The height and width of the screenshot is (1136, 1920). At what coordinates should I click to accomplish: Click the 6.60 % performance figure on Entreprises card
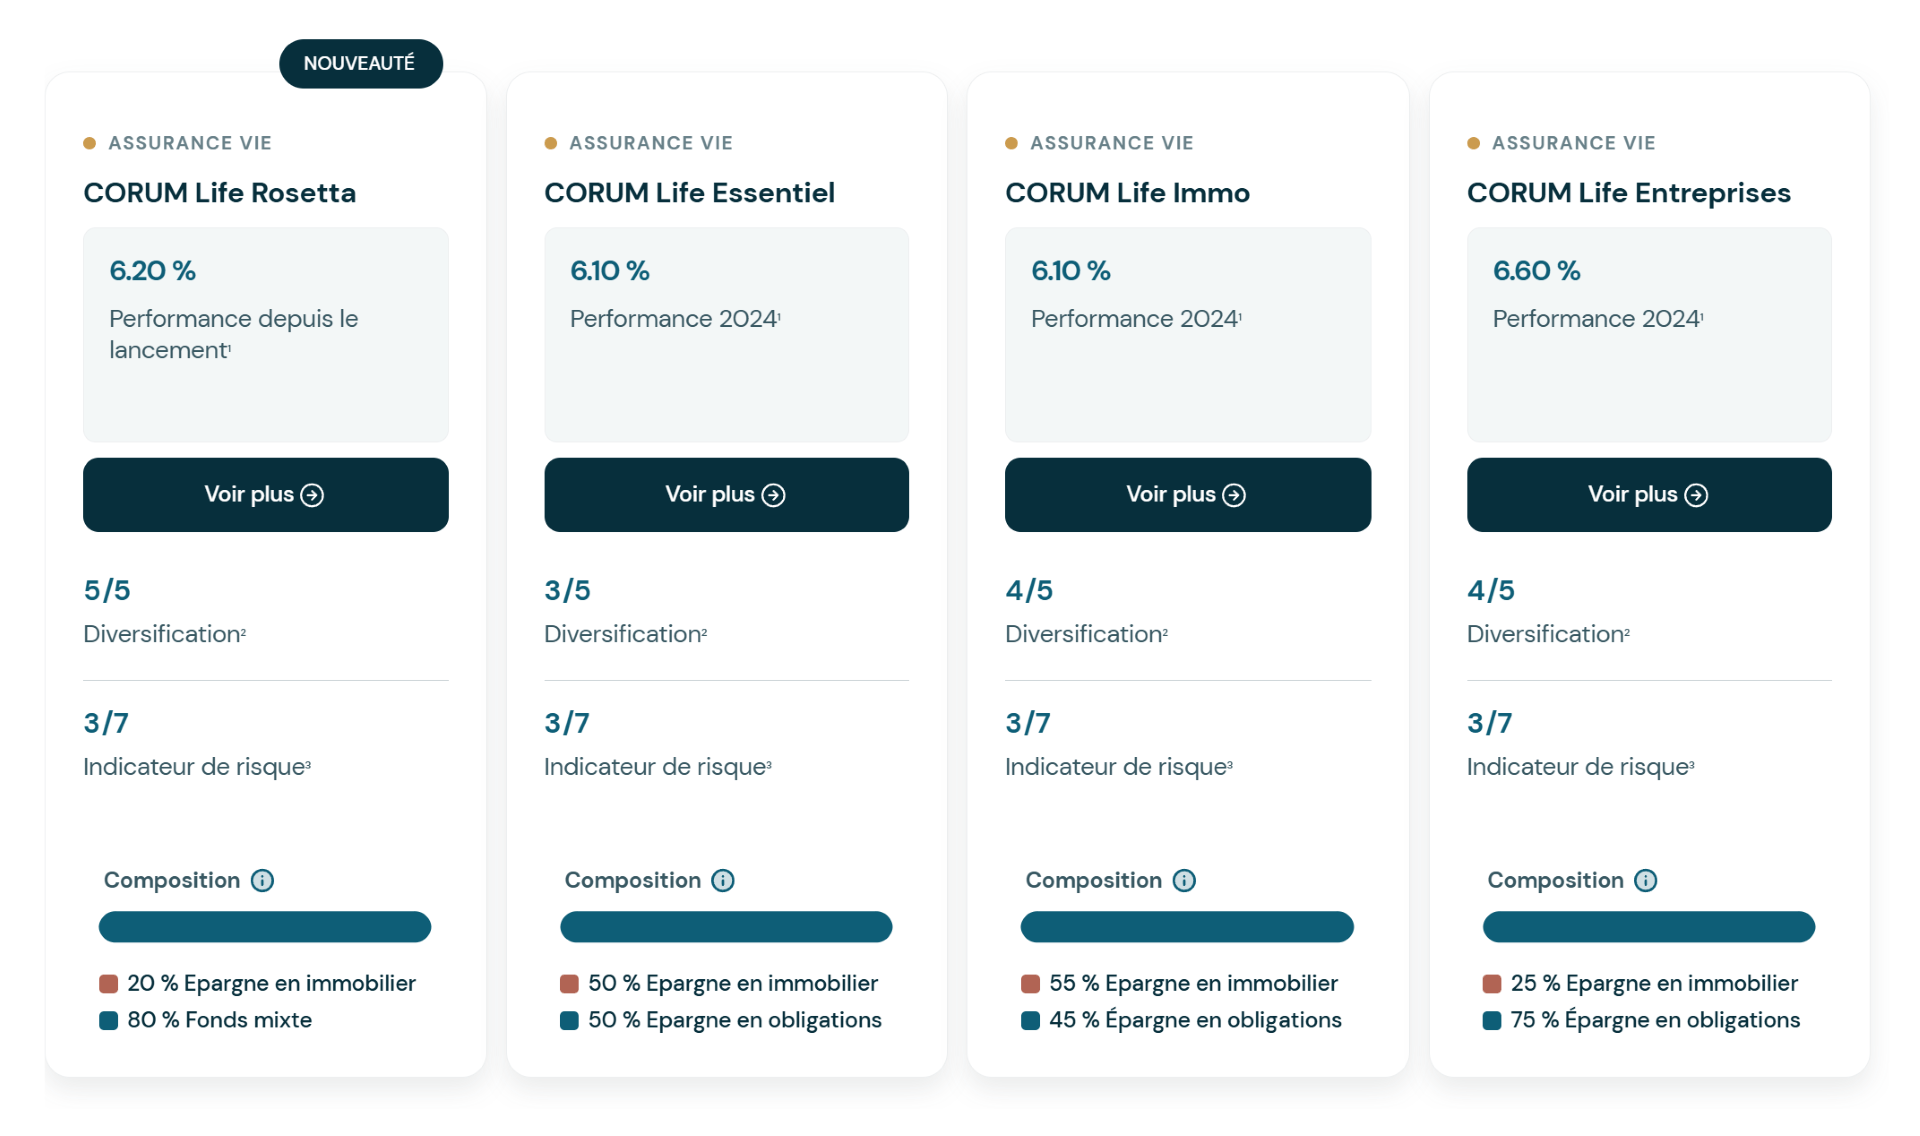1536,270
